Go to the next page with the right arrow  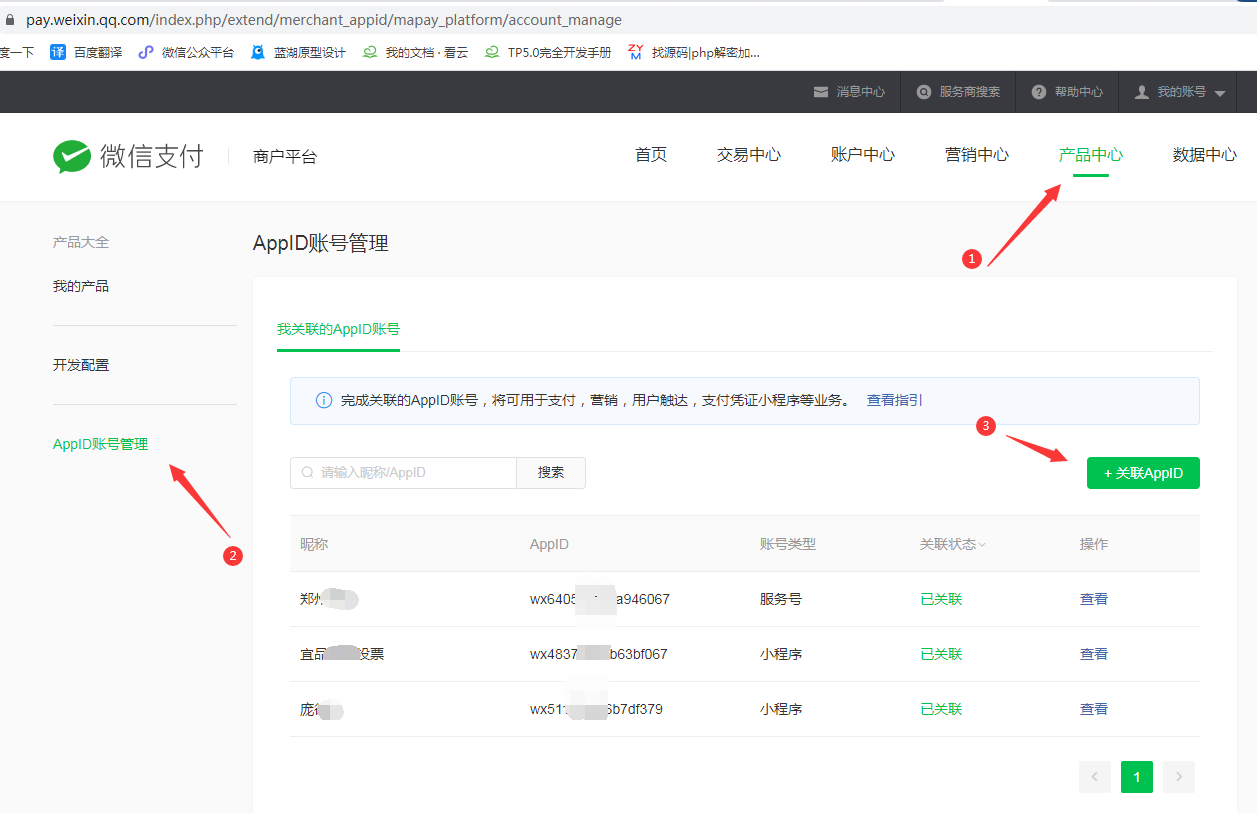(x=1179, y=777)
